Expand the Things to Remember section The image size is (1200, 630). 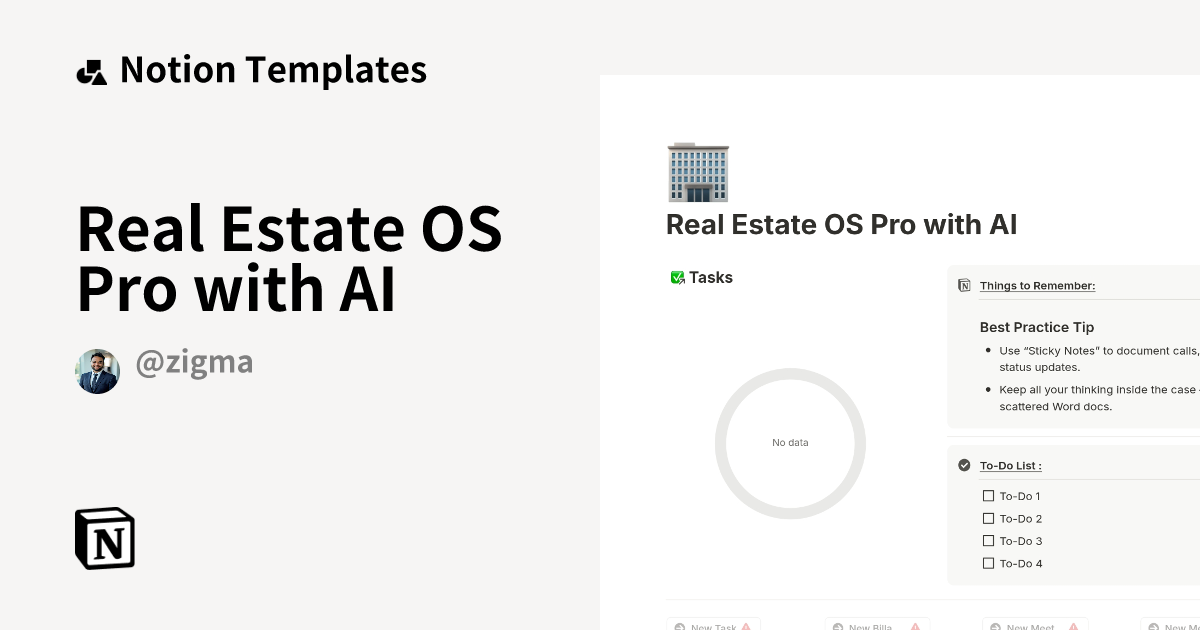[1037, 285]
